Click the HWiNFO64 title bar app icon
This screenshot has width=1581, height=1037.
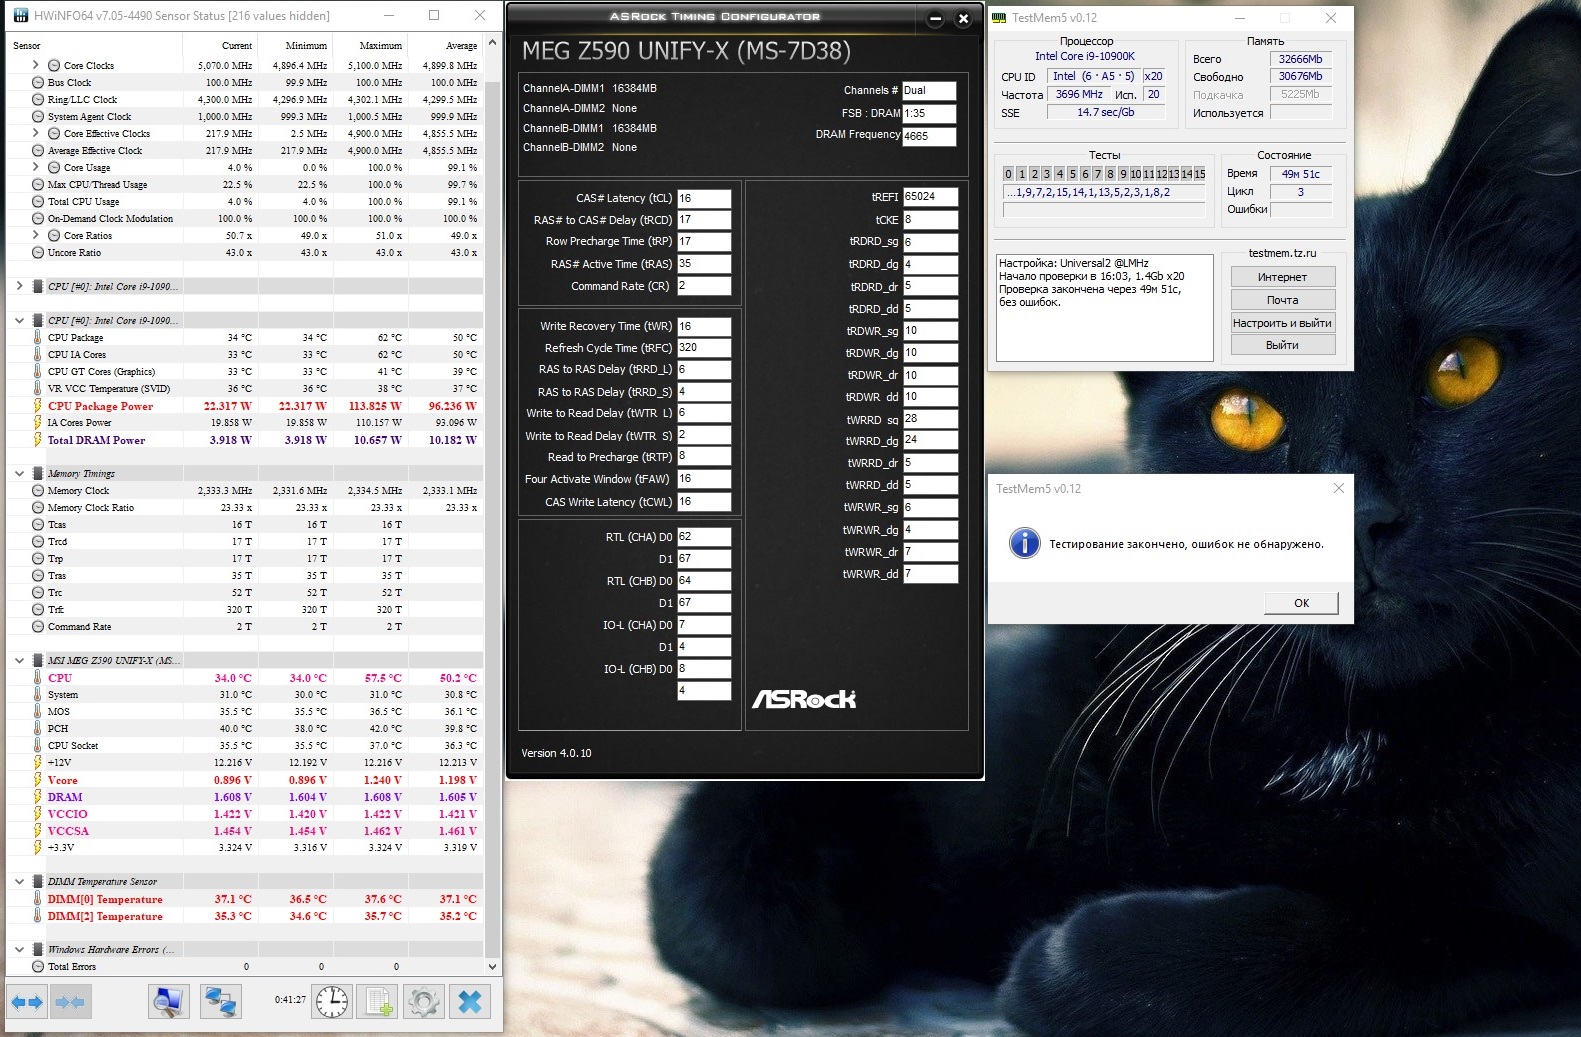[20, 16]
